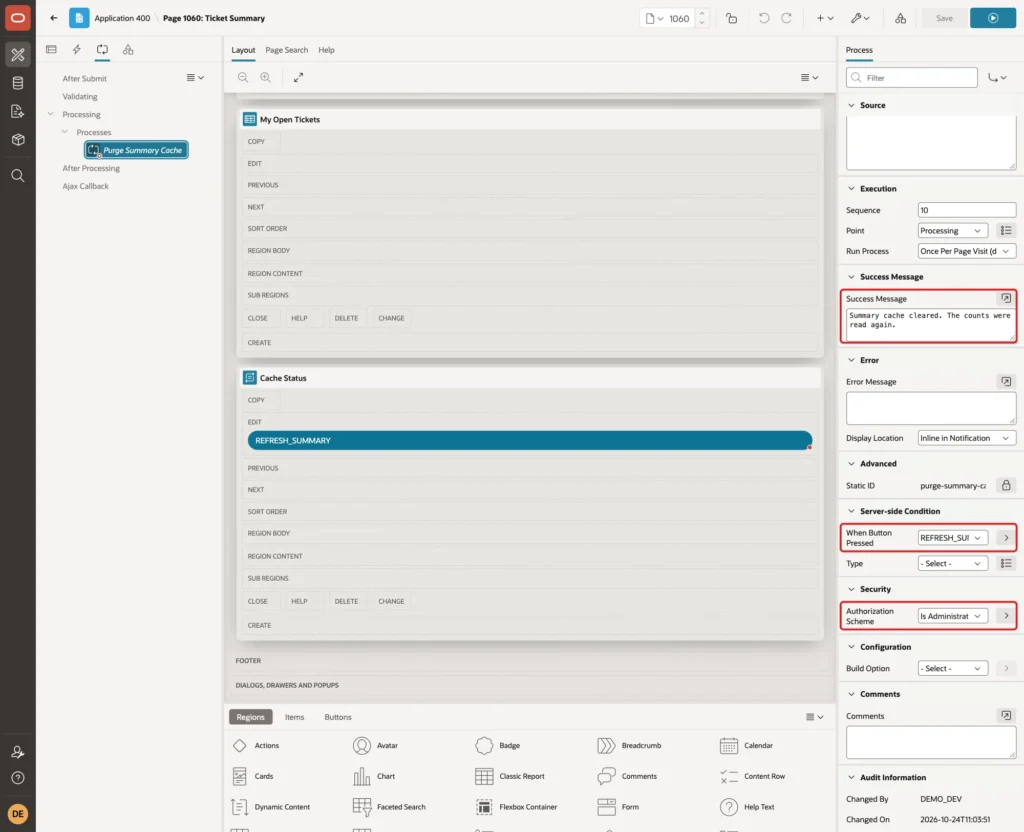This screenshot has height=832, width=1024.
Task: Open Shared Components toolbar icon
Action: [x=900, y=18]
